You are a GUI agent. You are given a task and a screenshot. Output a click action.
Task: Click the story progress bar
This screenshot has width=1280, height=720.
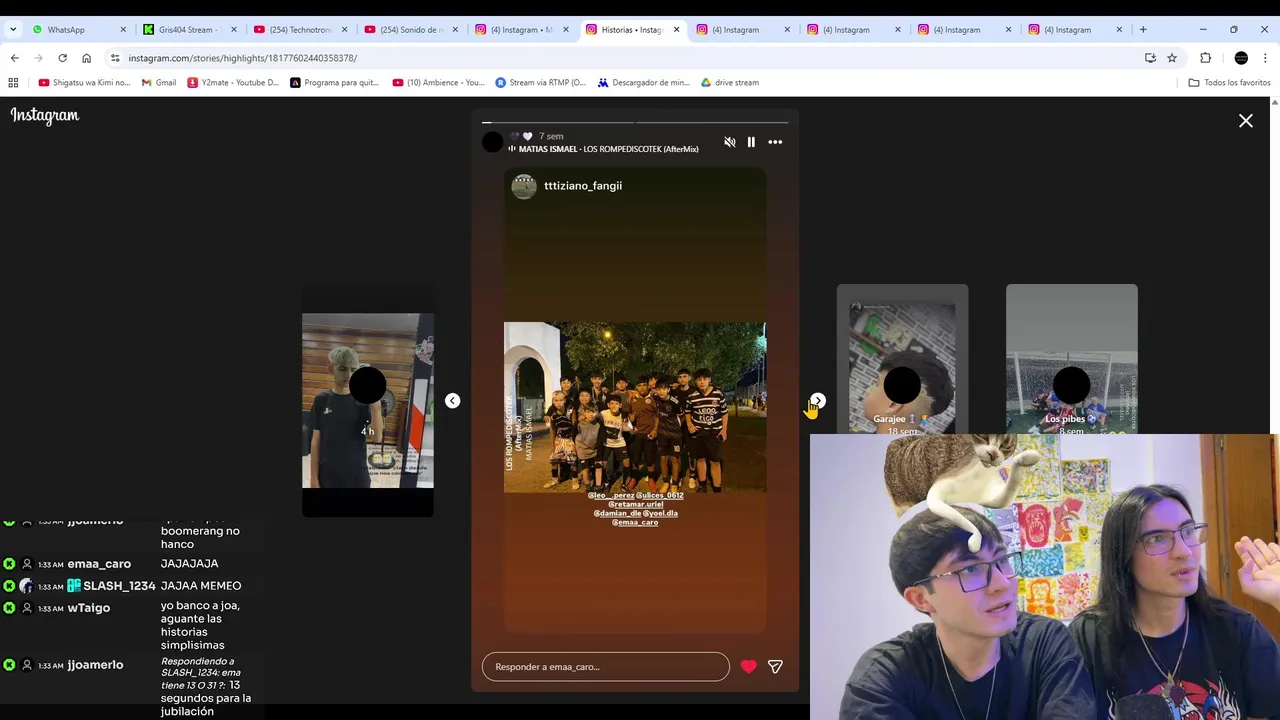(635, 123)
